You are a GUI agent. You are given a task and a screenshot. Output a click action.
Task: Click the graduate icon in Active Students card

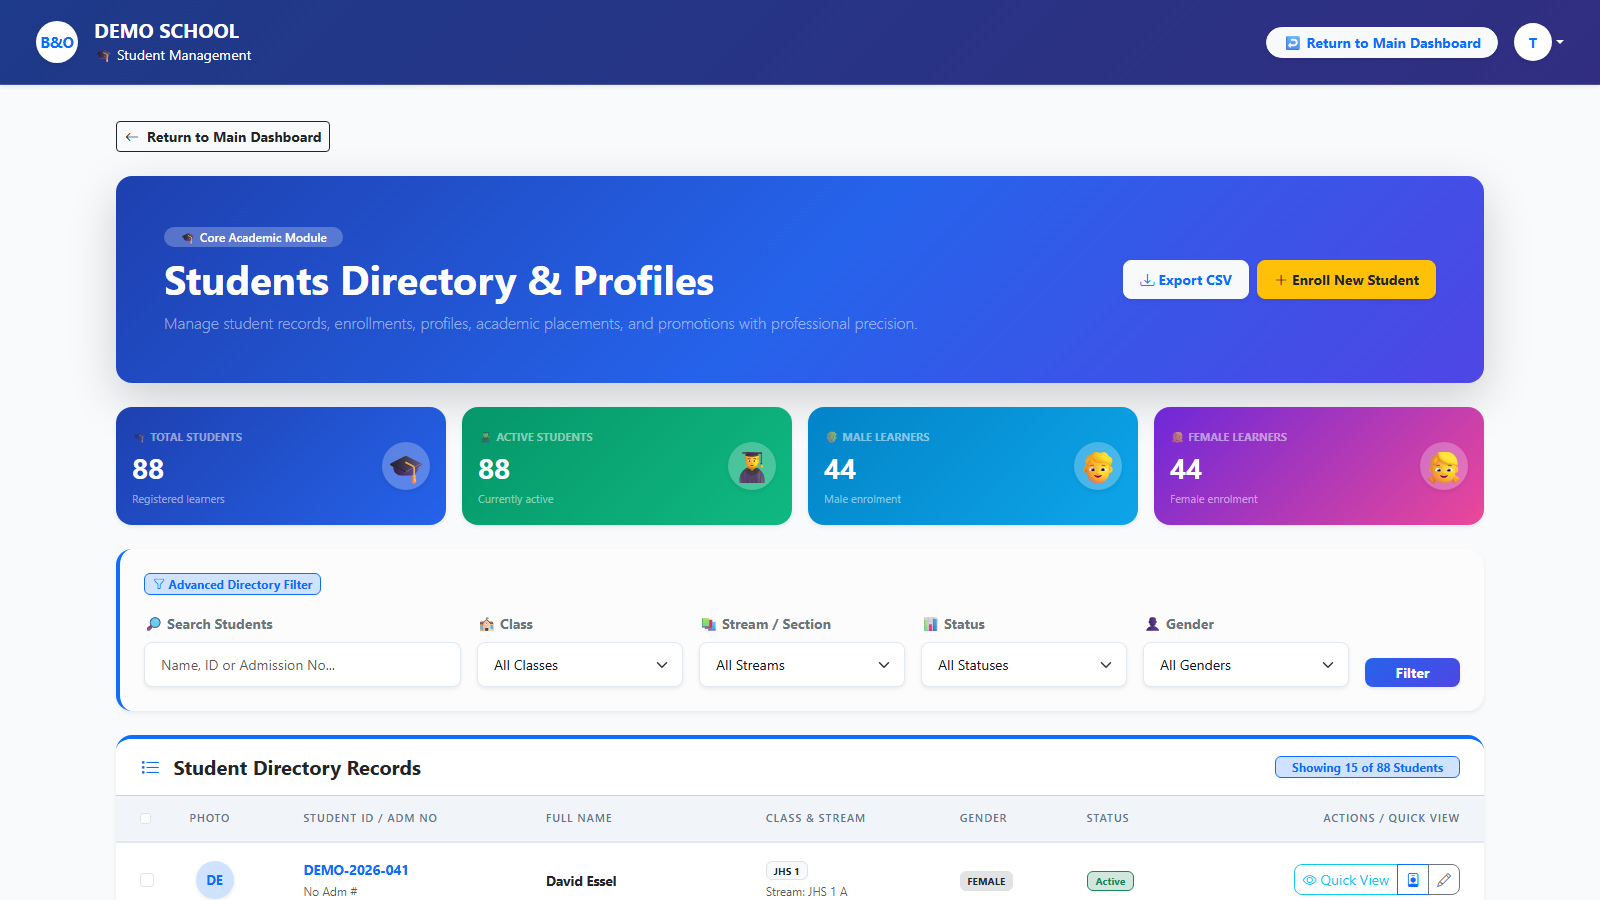[752, 466]
